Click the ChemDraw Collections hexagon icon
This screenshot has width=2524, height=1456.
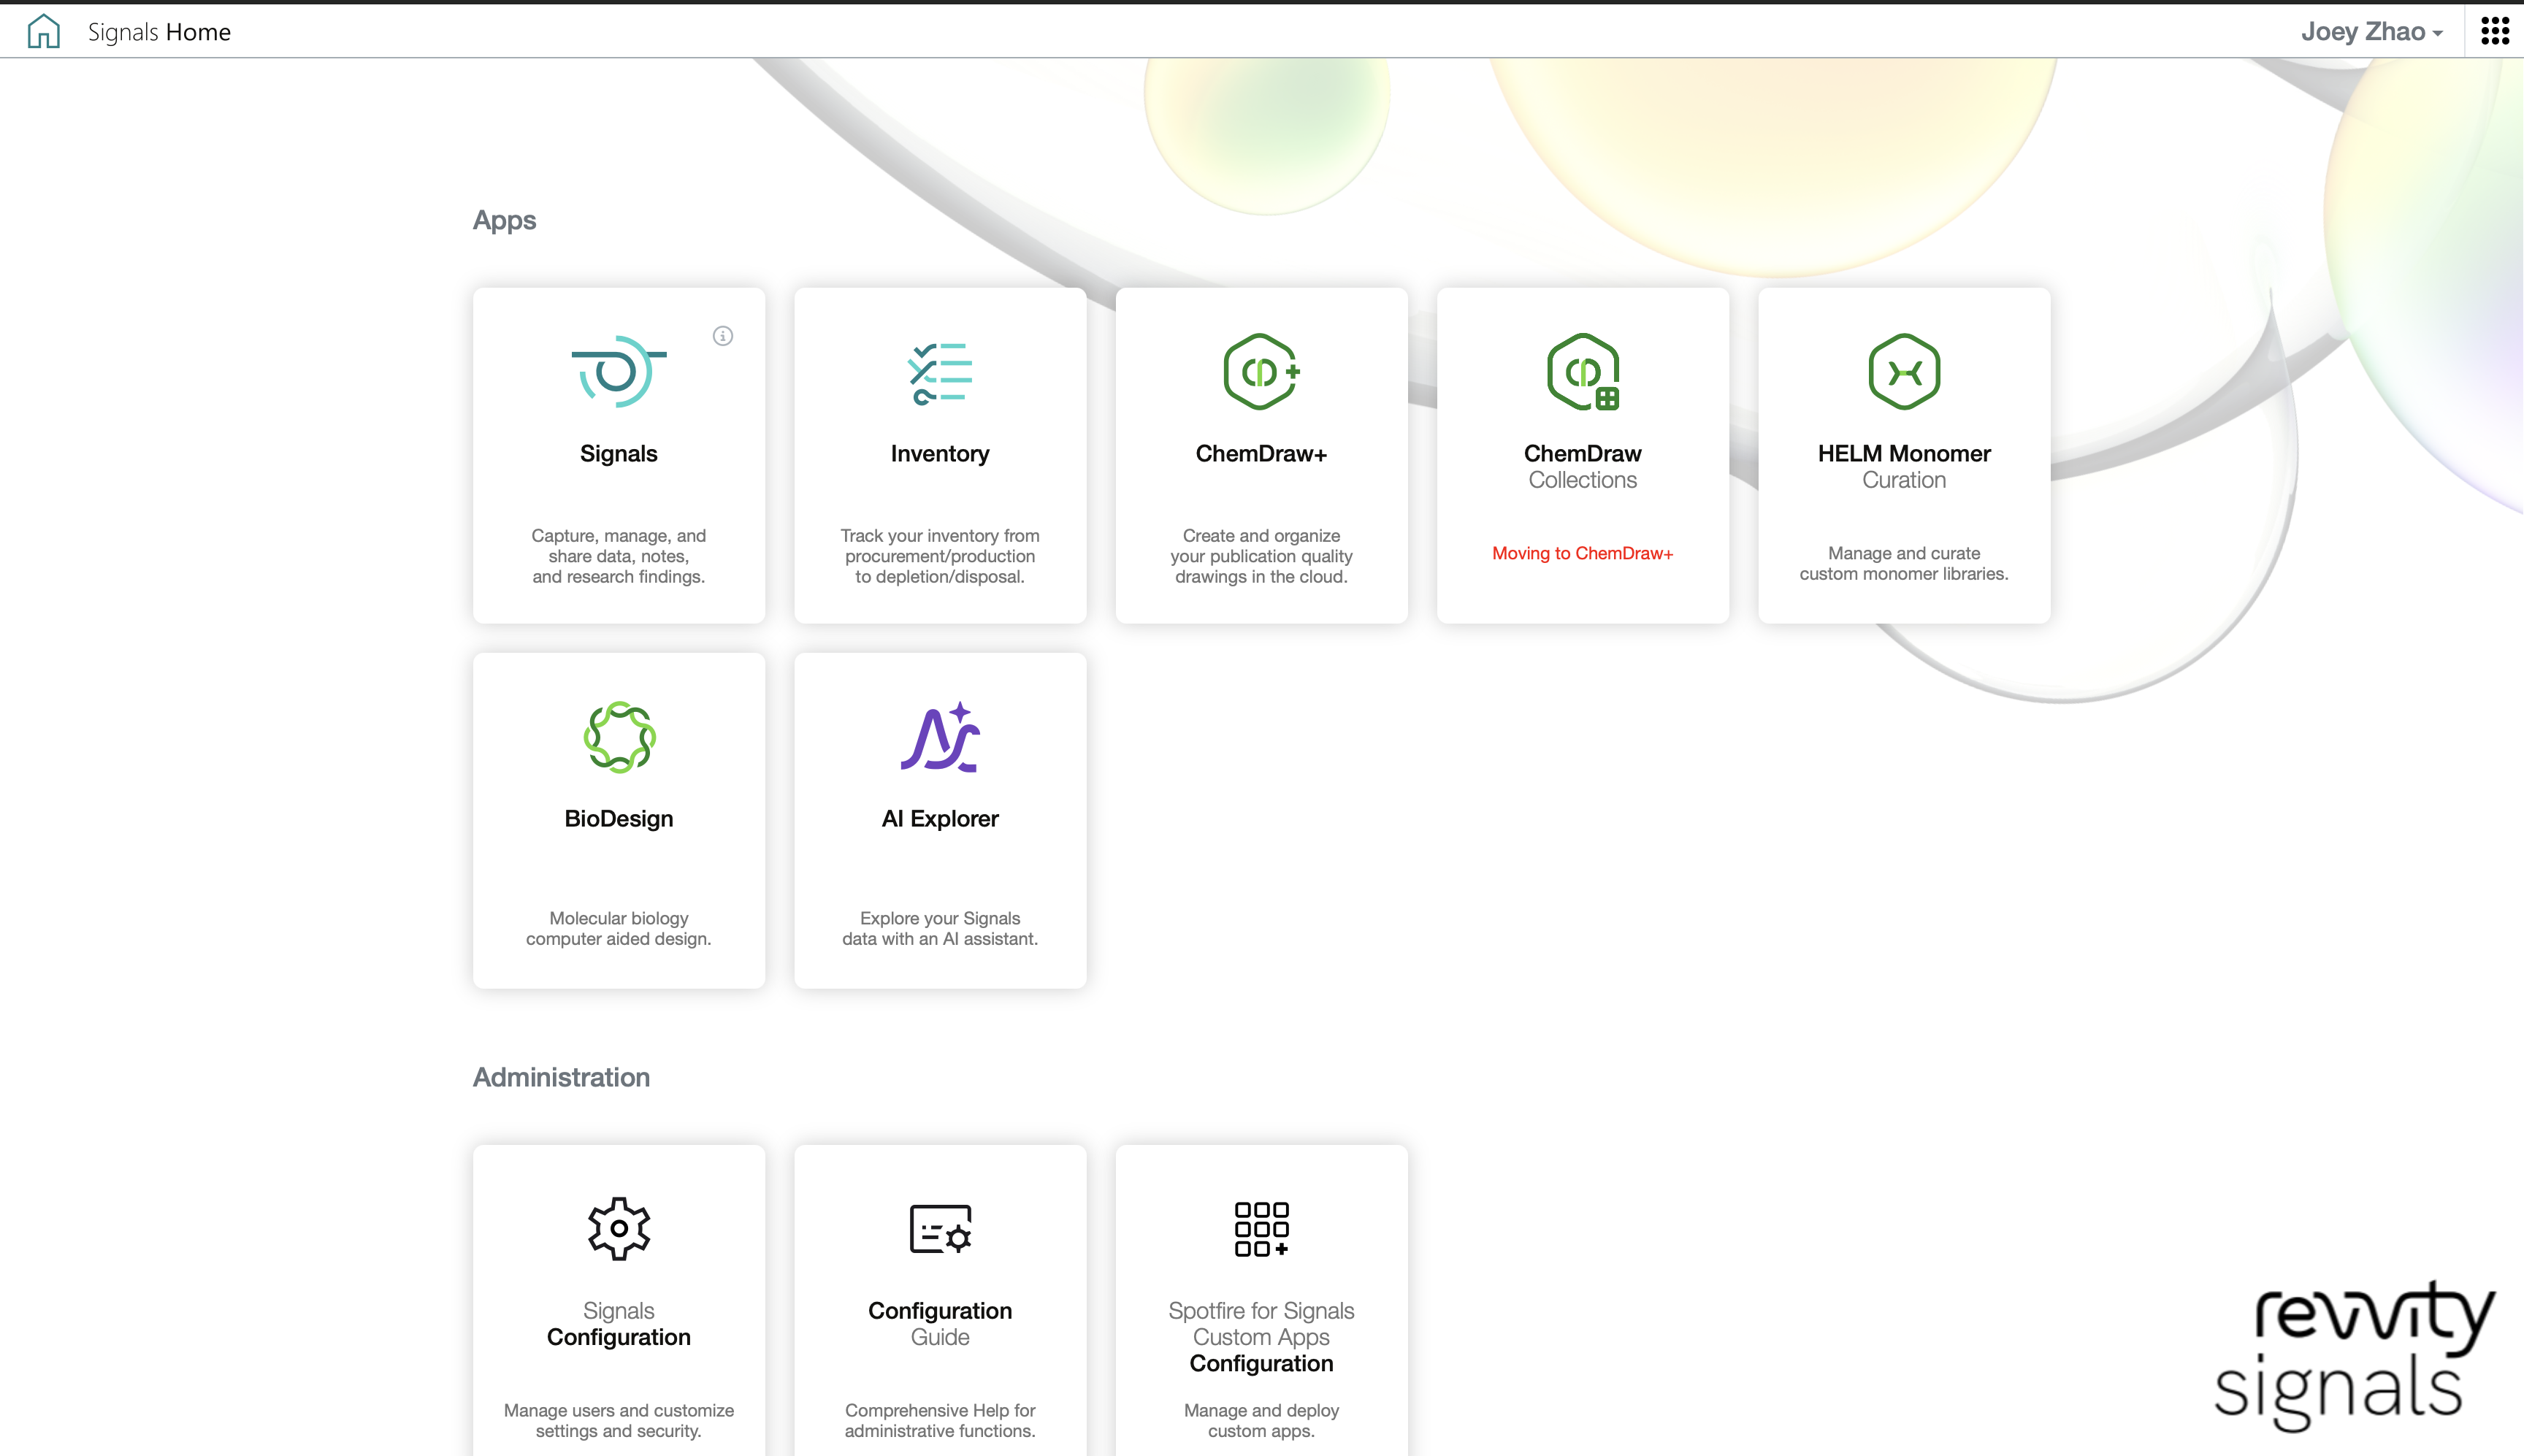click(x=1583, y=371)
